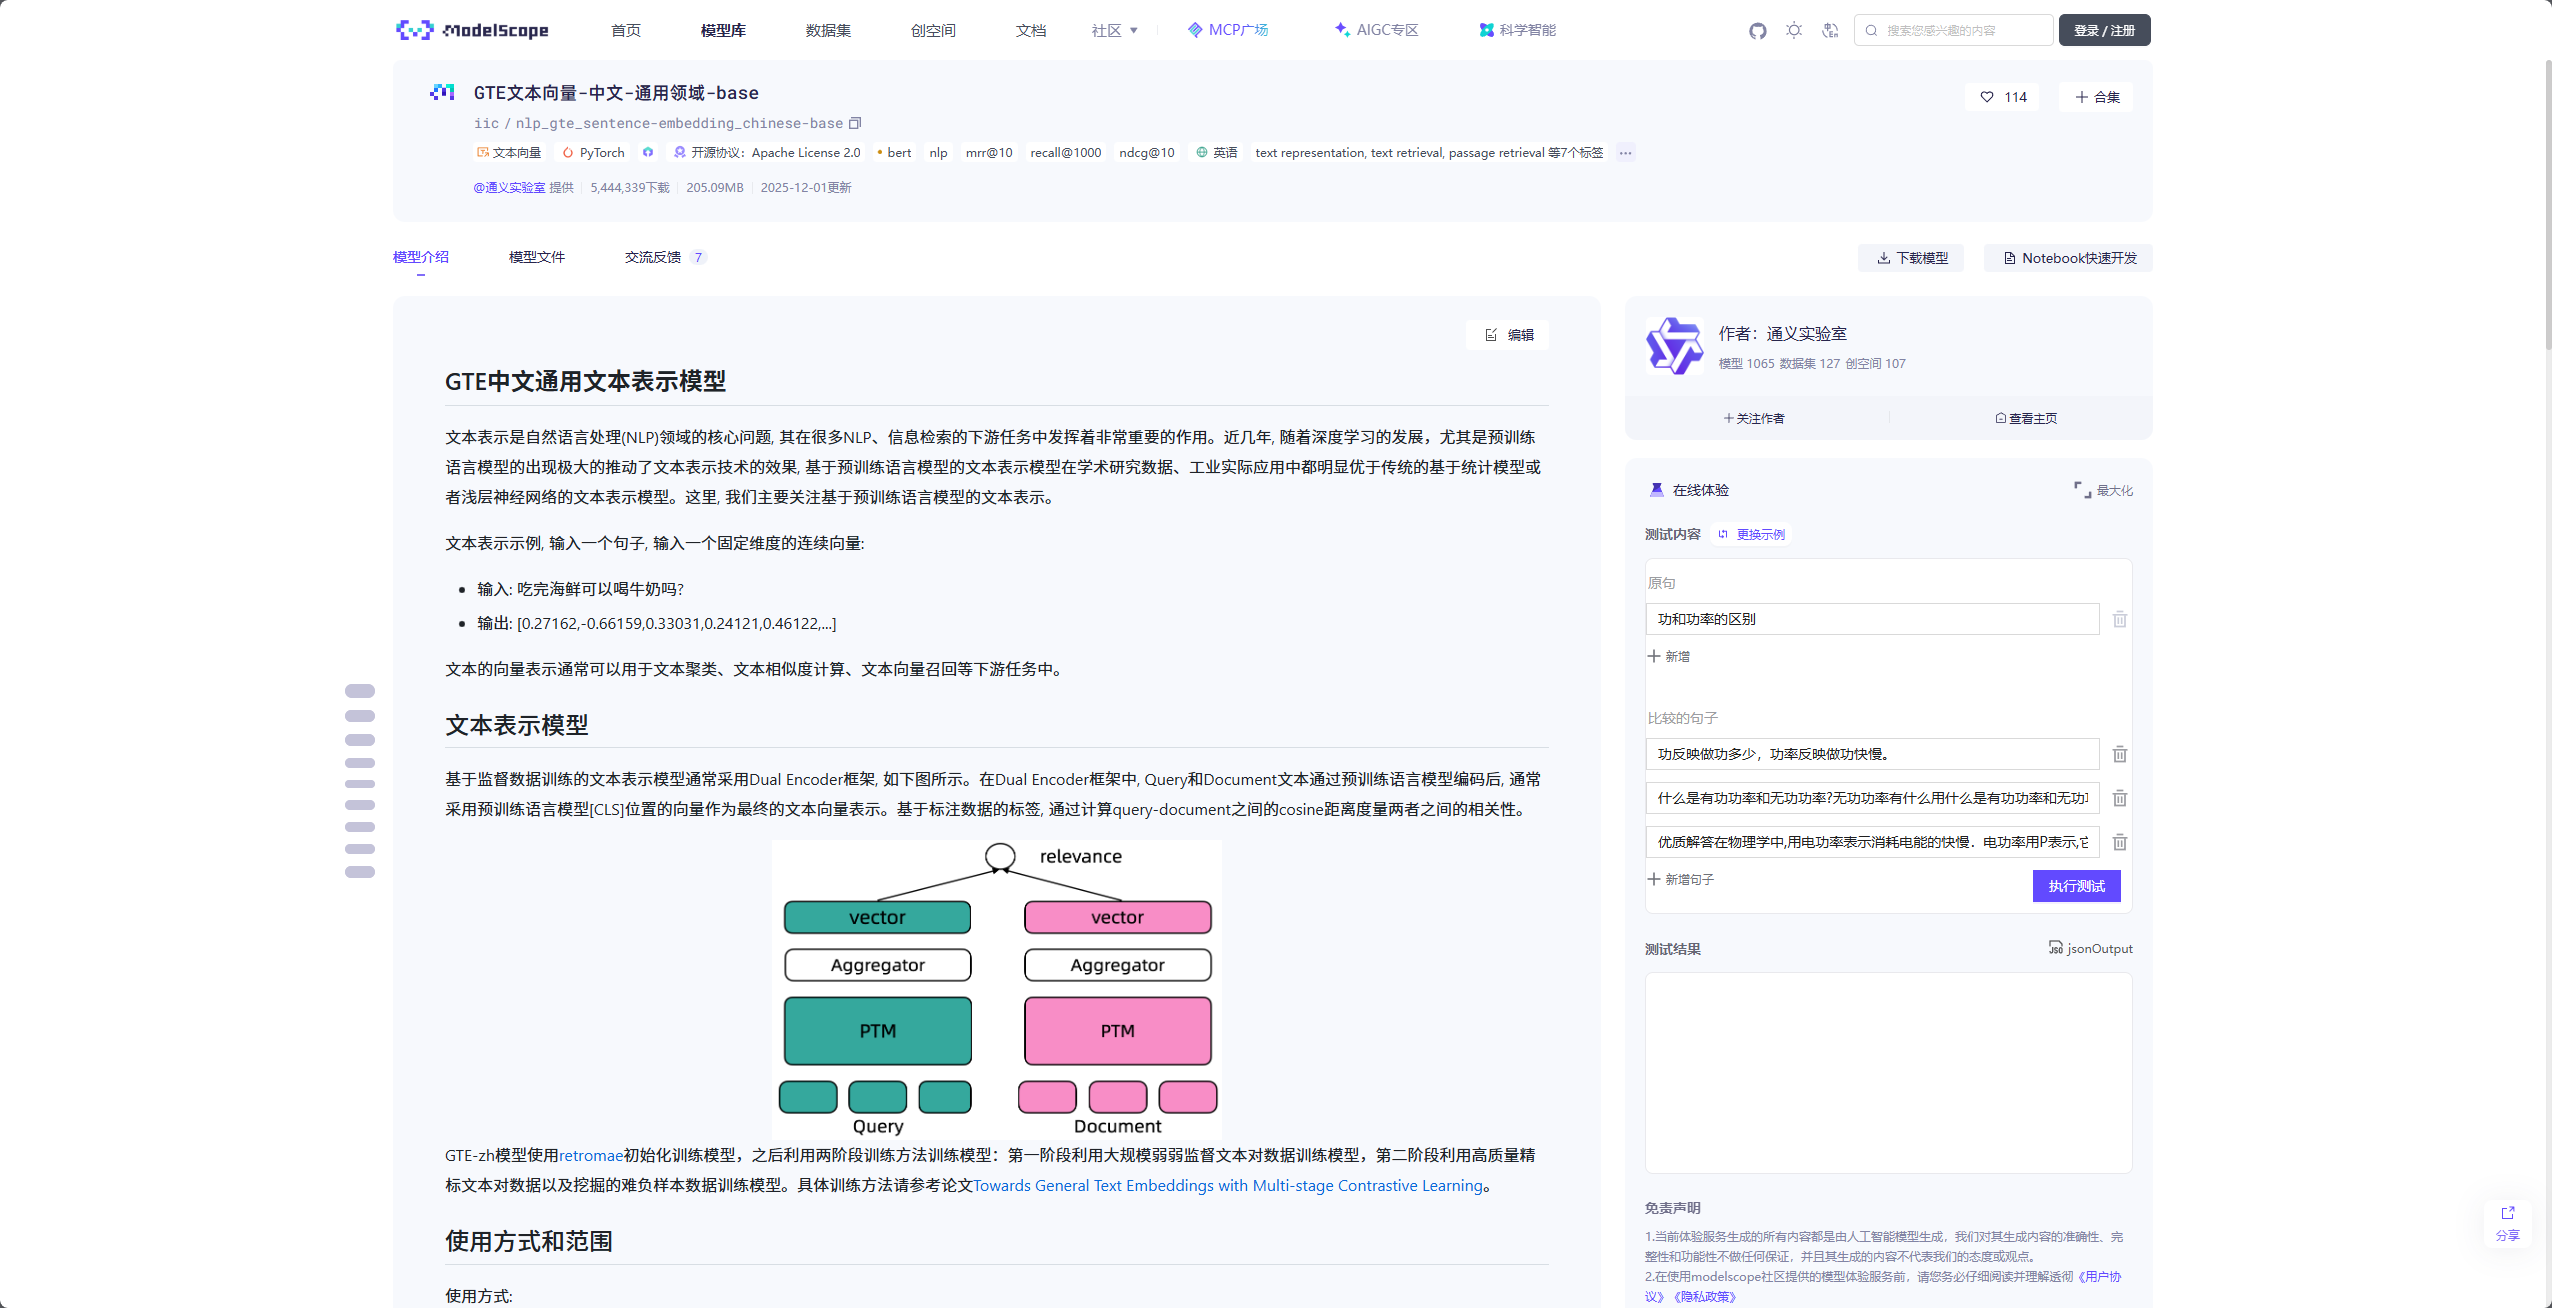2552x1308 pixels.
Task: Switch to the 模型文件 tab
Action: pyautogui.click(x=537, y=256)
